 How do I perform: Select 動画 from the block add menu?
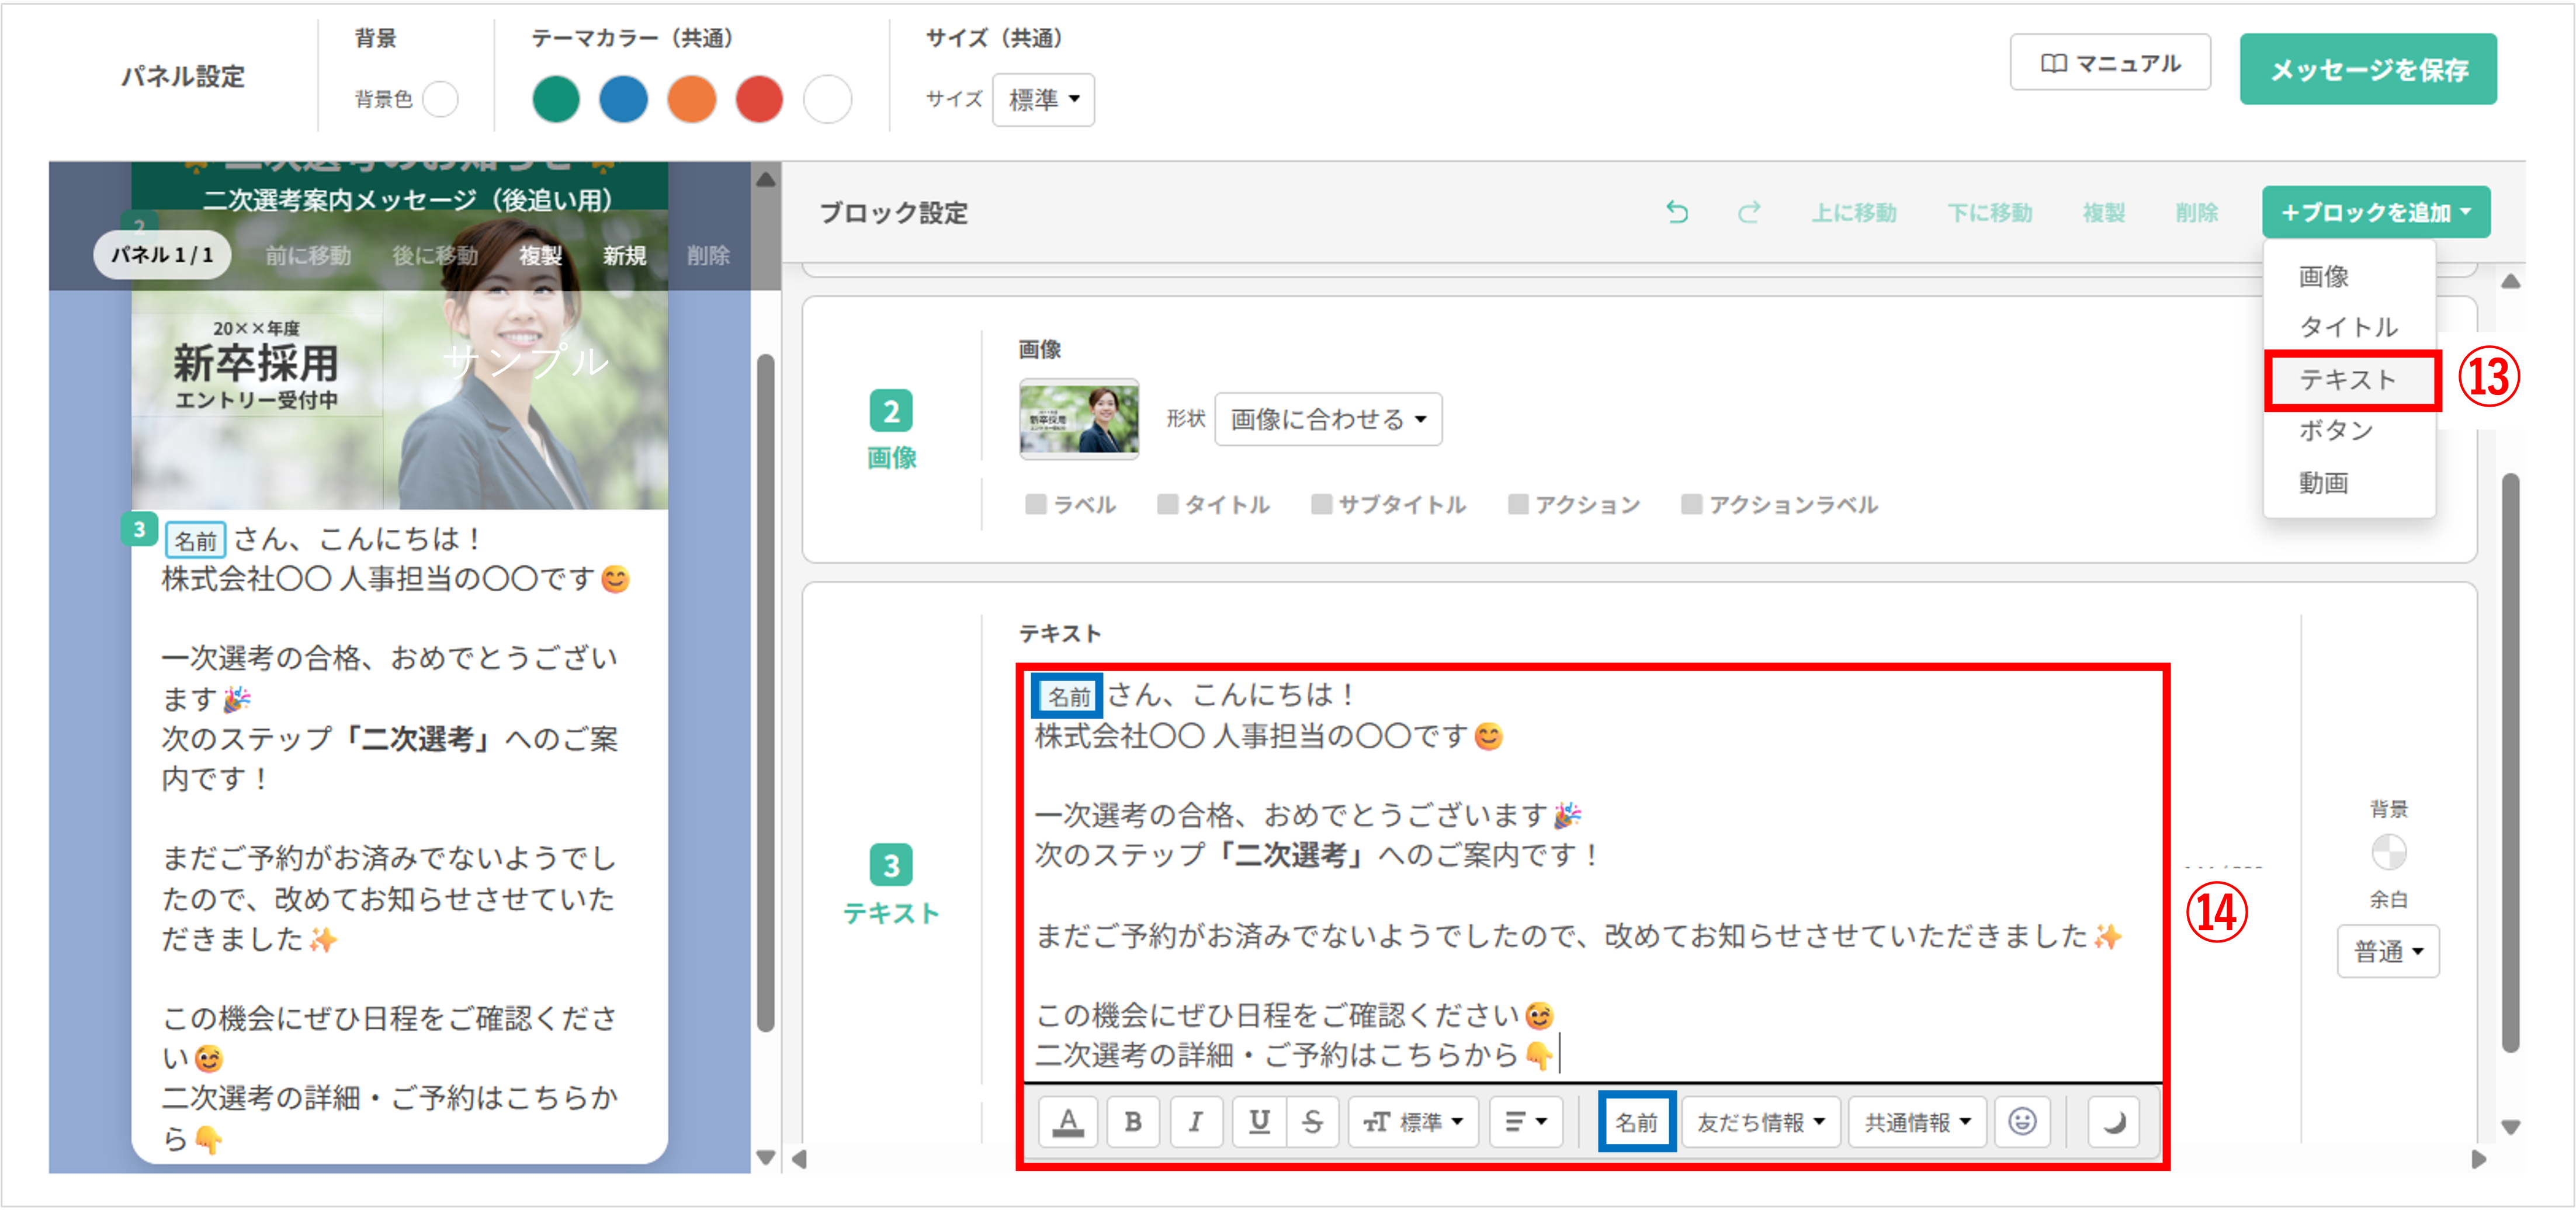tap(2324, 483)
